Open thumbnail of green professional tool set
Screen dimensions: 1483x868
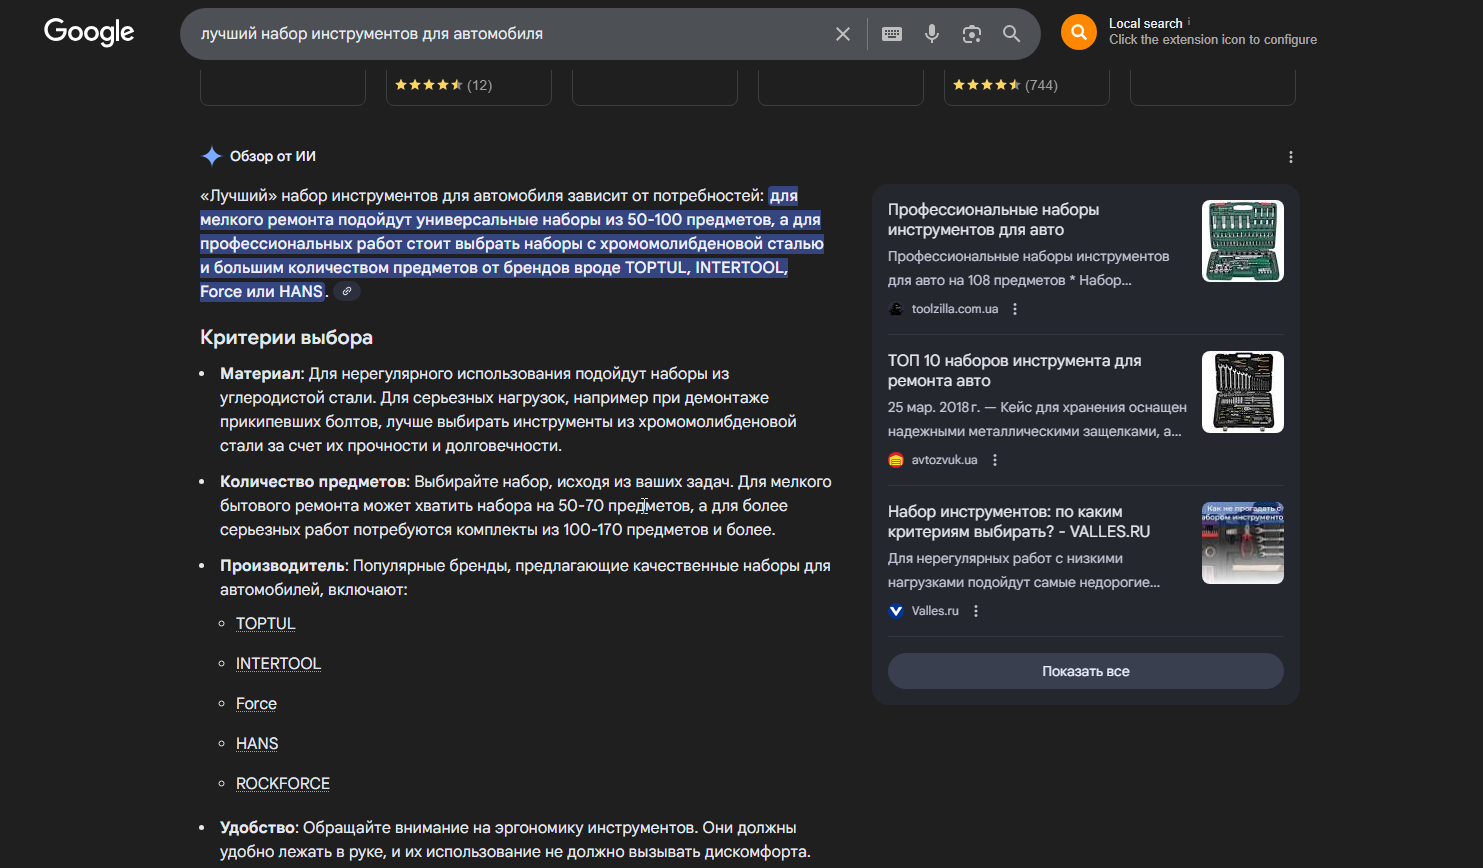tap(1243, 241)
